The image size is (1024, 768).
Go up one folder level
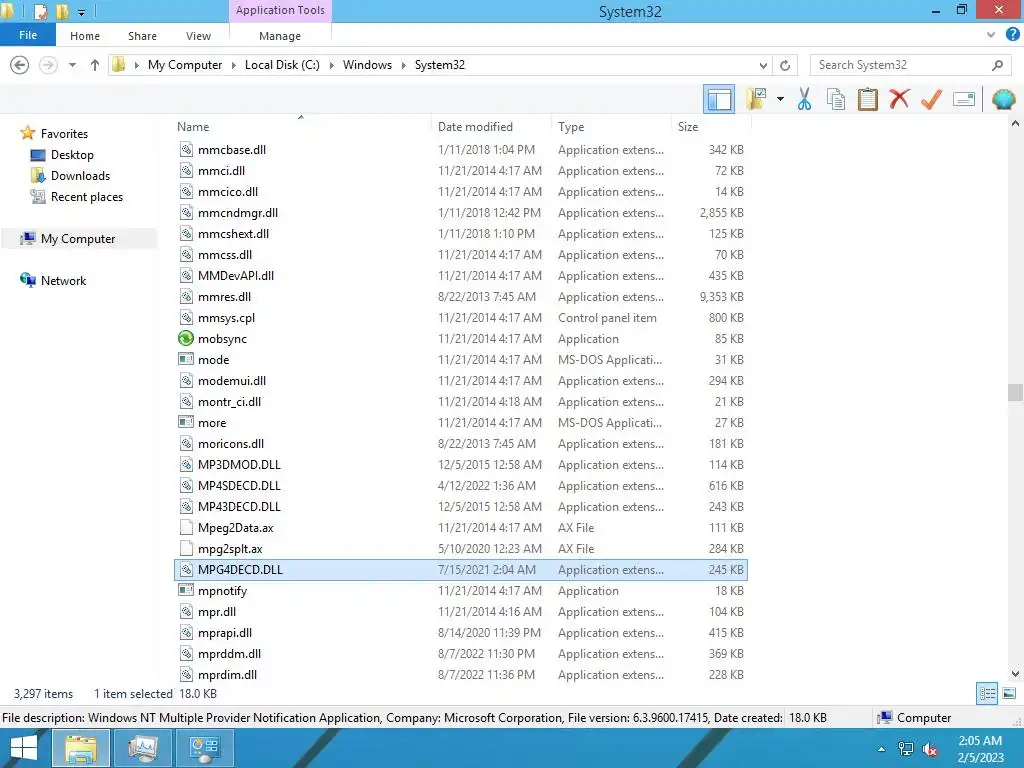point(95,65)
